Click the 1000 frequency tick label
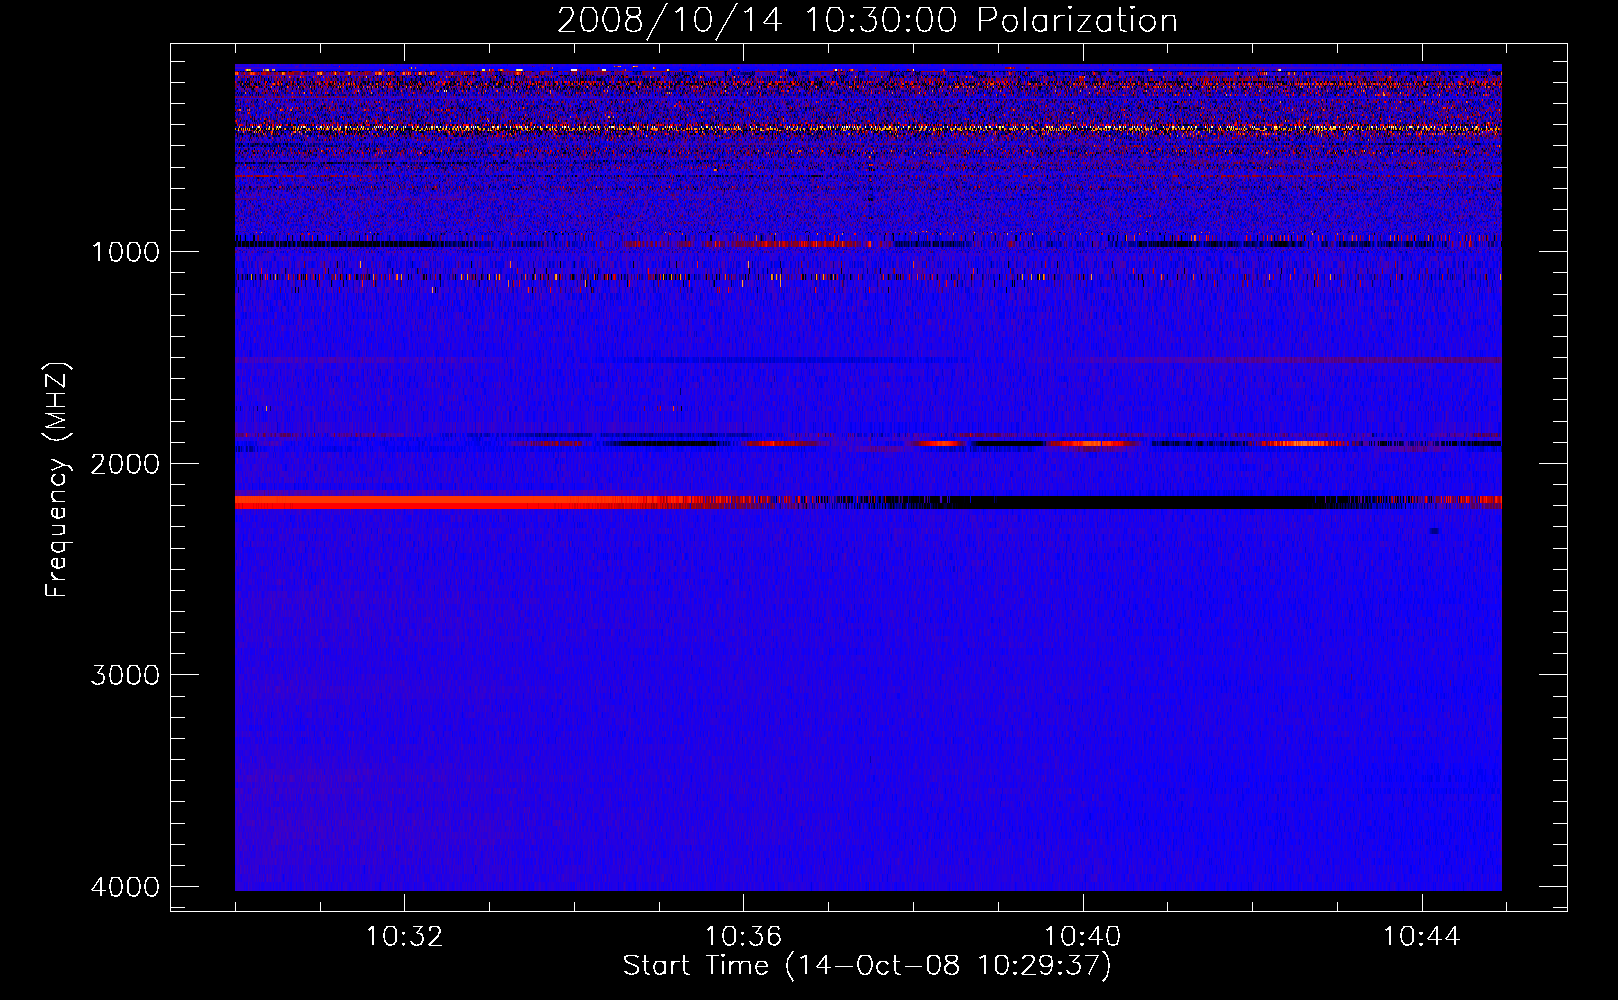 (x=125, y=252)
